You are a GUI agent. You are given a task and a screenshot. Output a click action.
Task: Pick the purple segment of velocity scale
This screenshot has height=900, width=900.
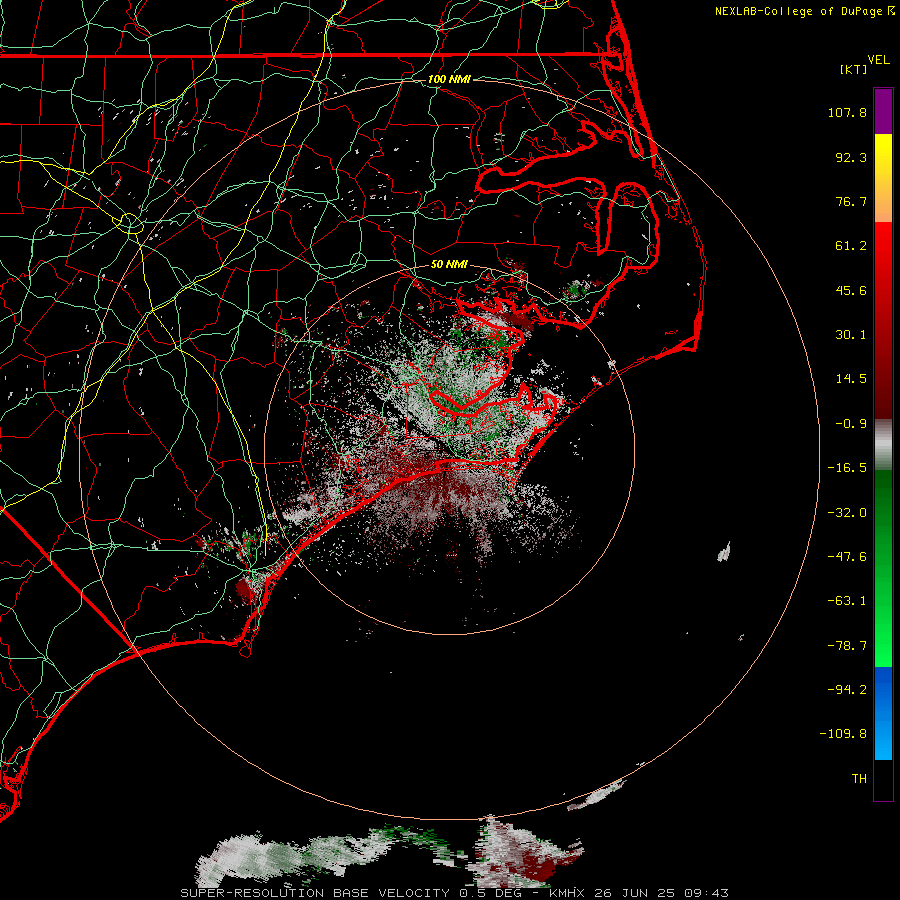[883, 111]
